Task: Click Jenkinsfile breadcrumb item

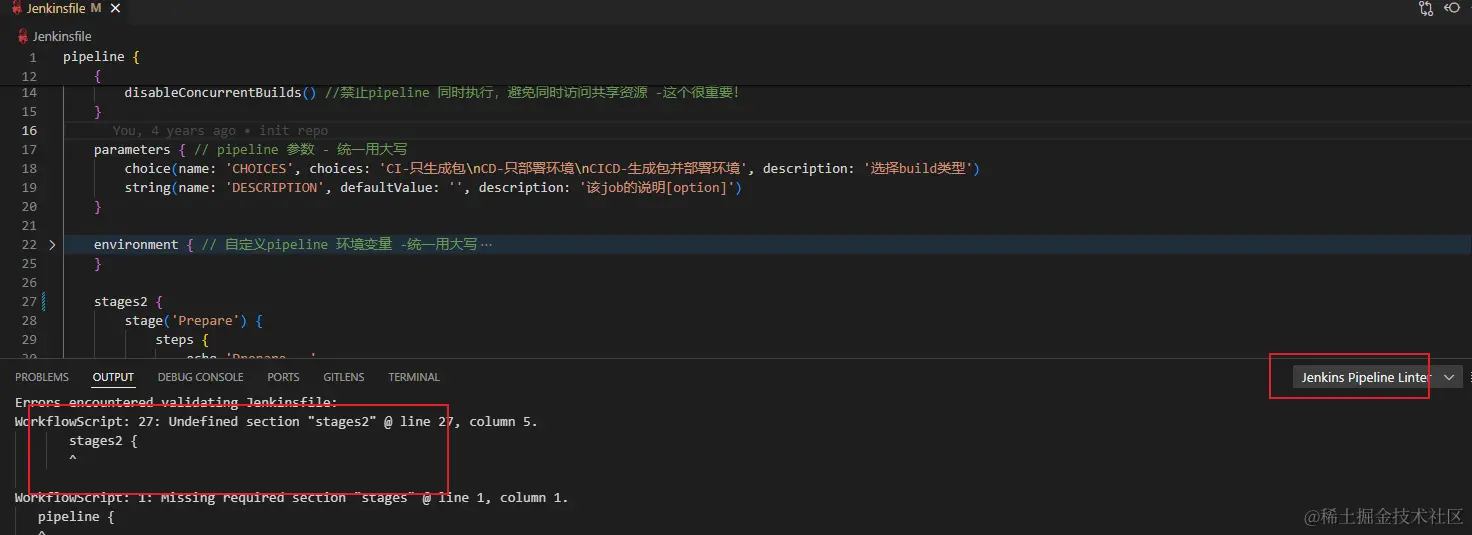Action: click(x=62, y=36)
